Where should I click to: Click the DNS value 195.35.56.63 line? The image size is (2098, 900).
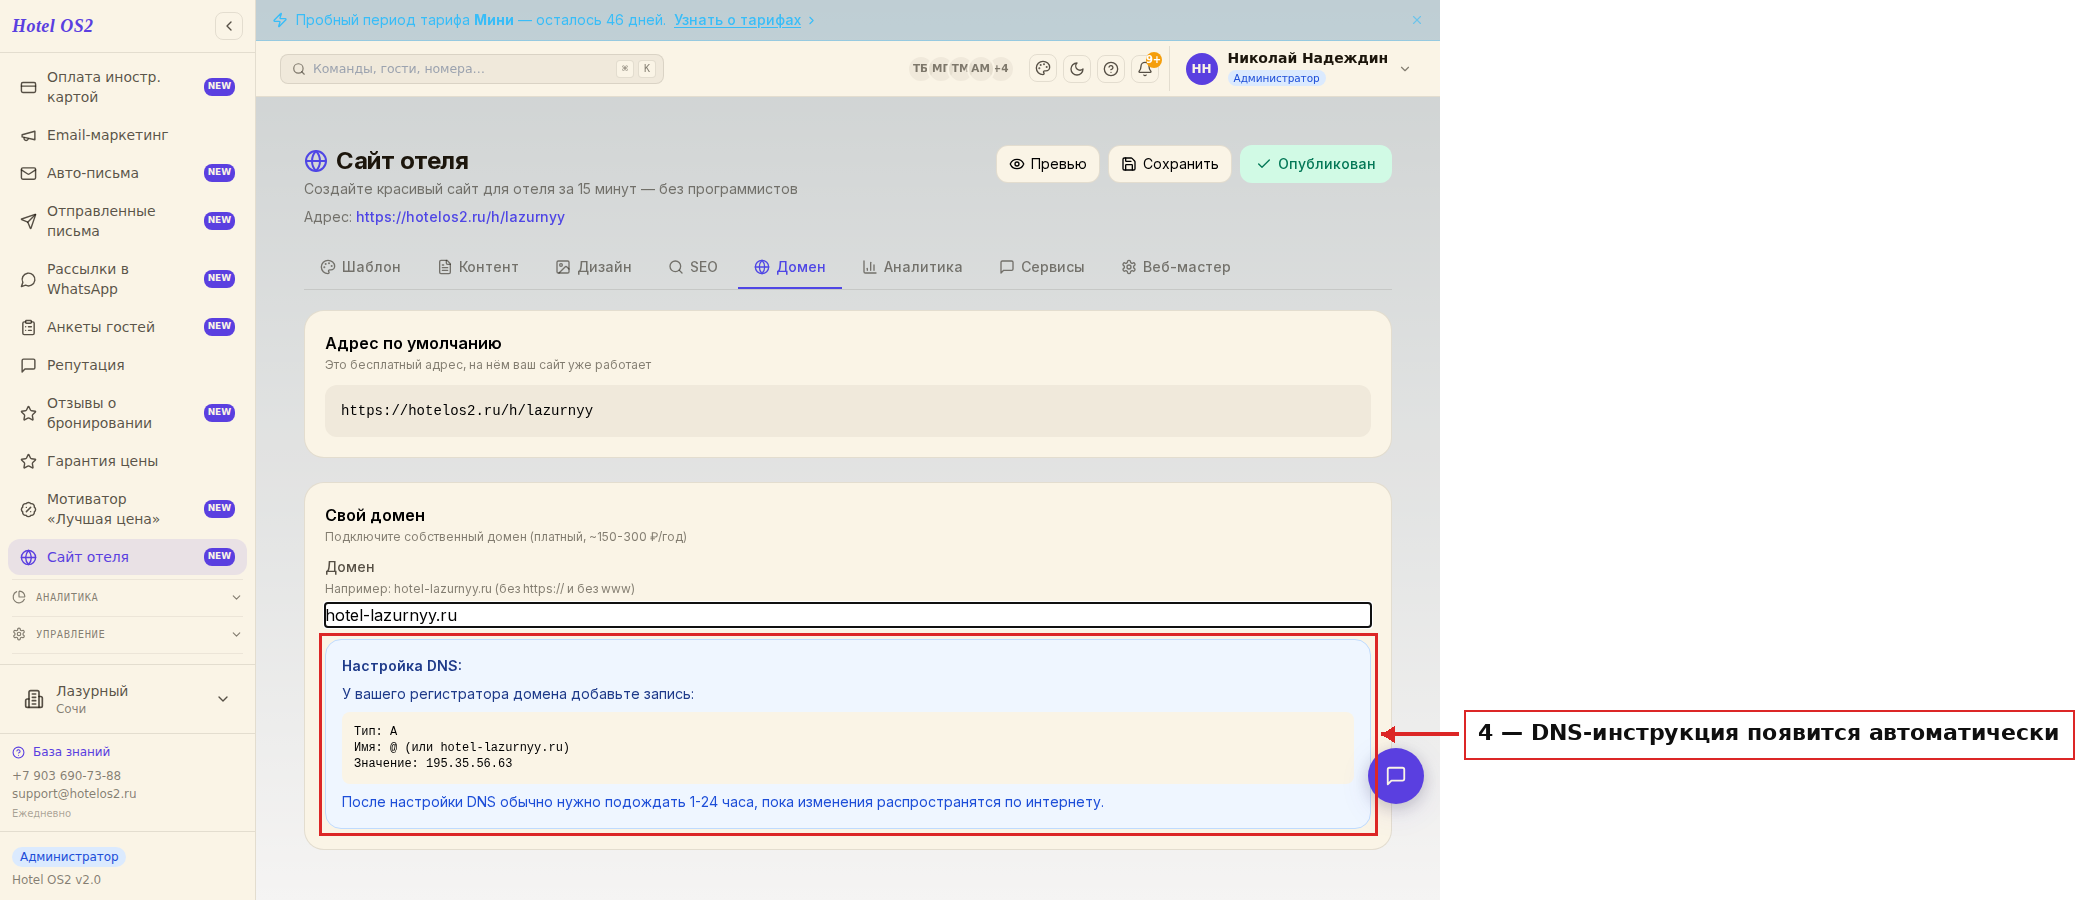click(433, 763)
